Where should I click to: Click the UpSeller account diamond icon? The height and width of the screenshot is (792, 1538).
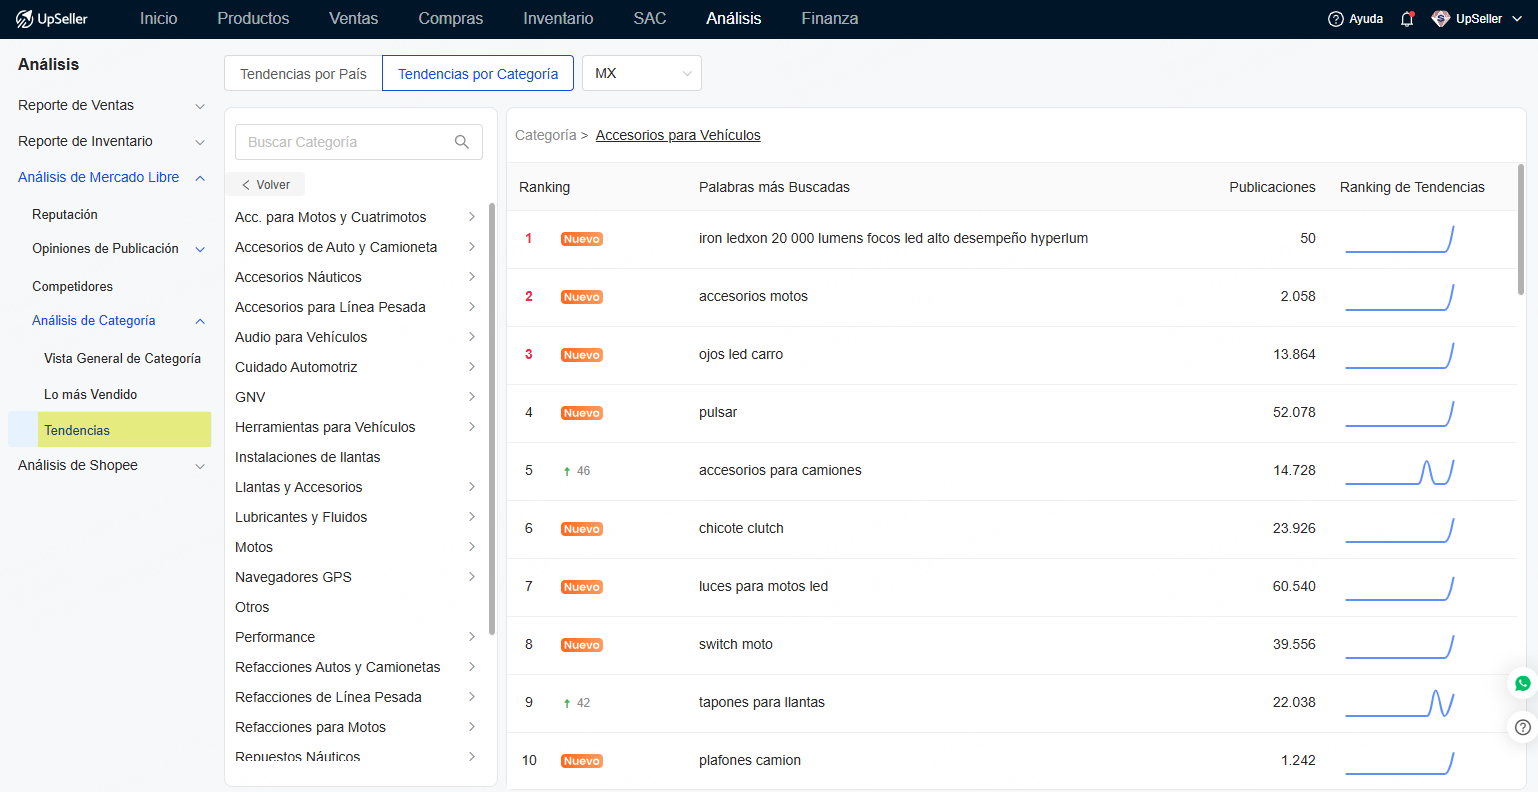(1441, 19)
